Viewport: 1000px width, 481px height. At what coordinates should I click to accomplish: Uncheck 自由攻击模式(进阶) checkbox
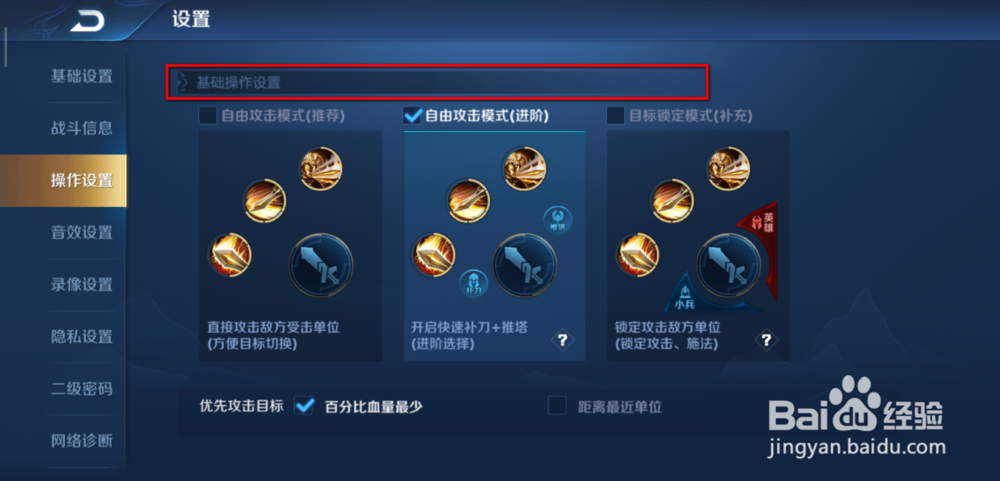point(413,115)
